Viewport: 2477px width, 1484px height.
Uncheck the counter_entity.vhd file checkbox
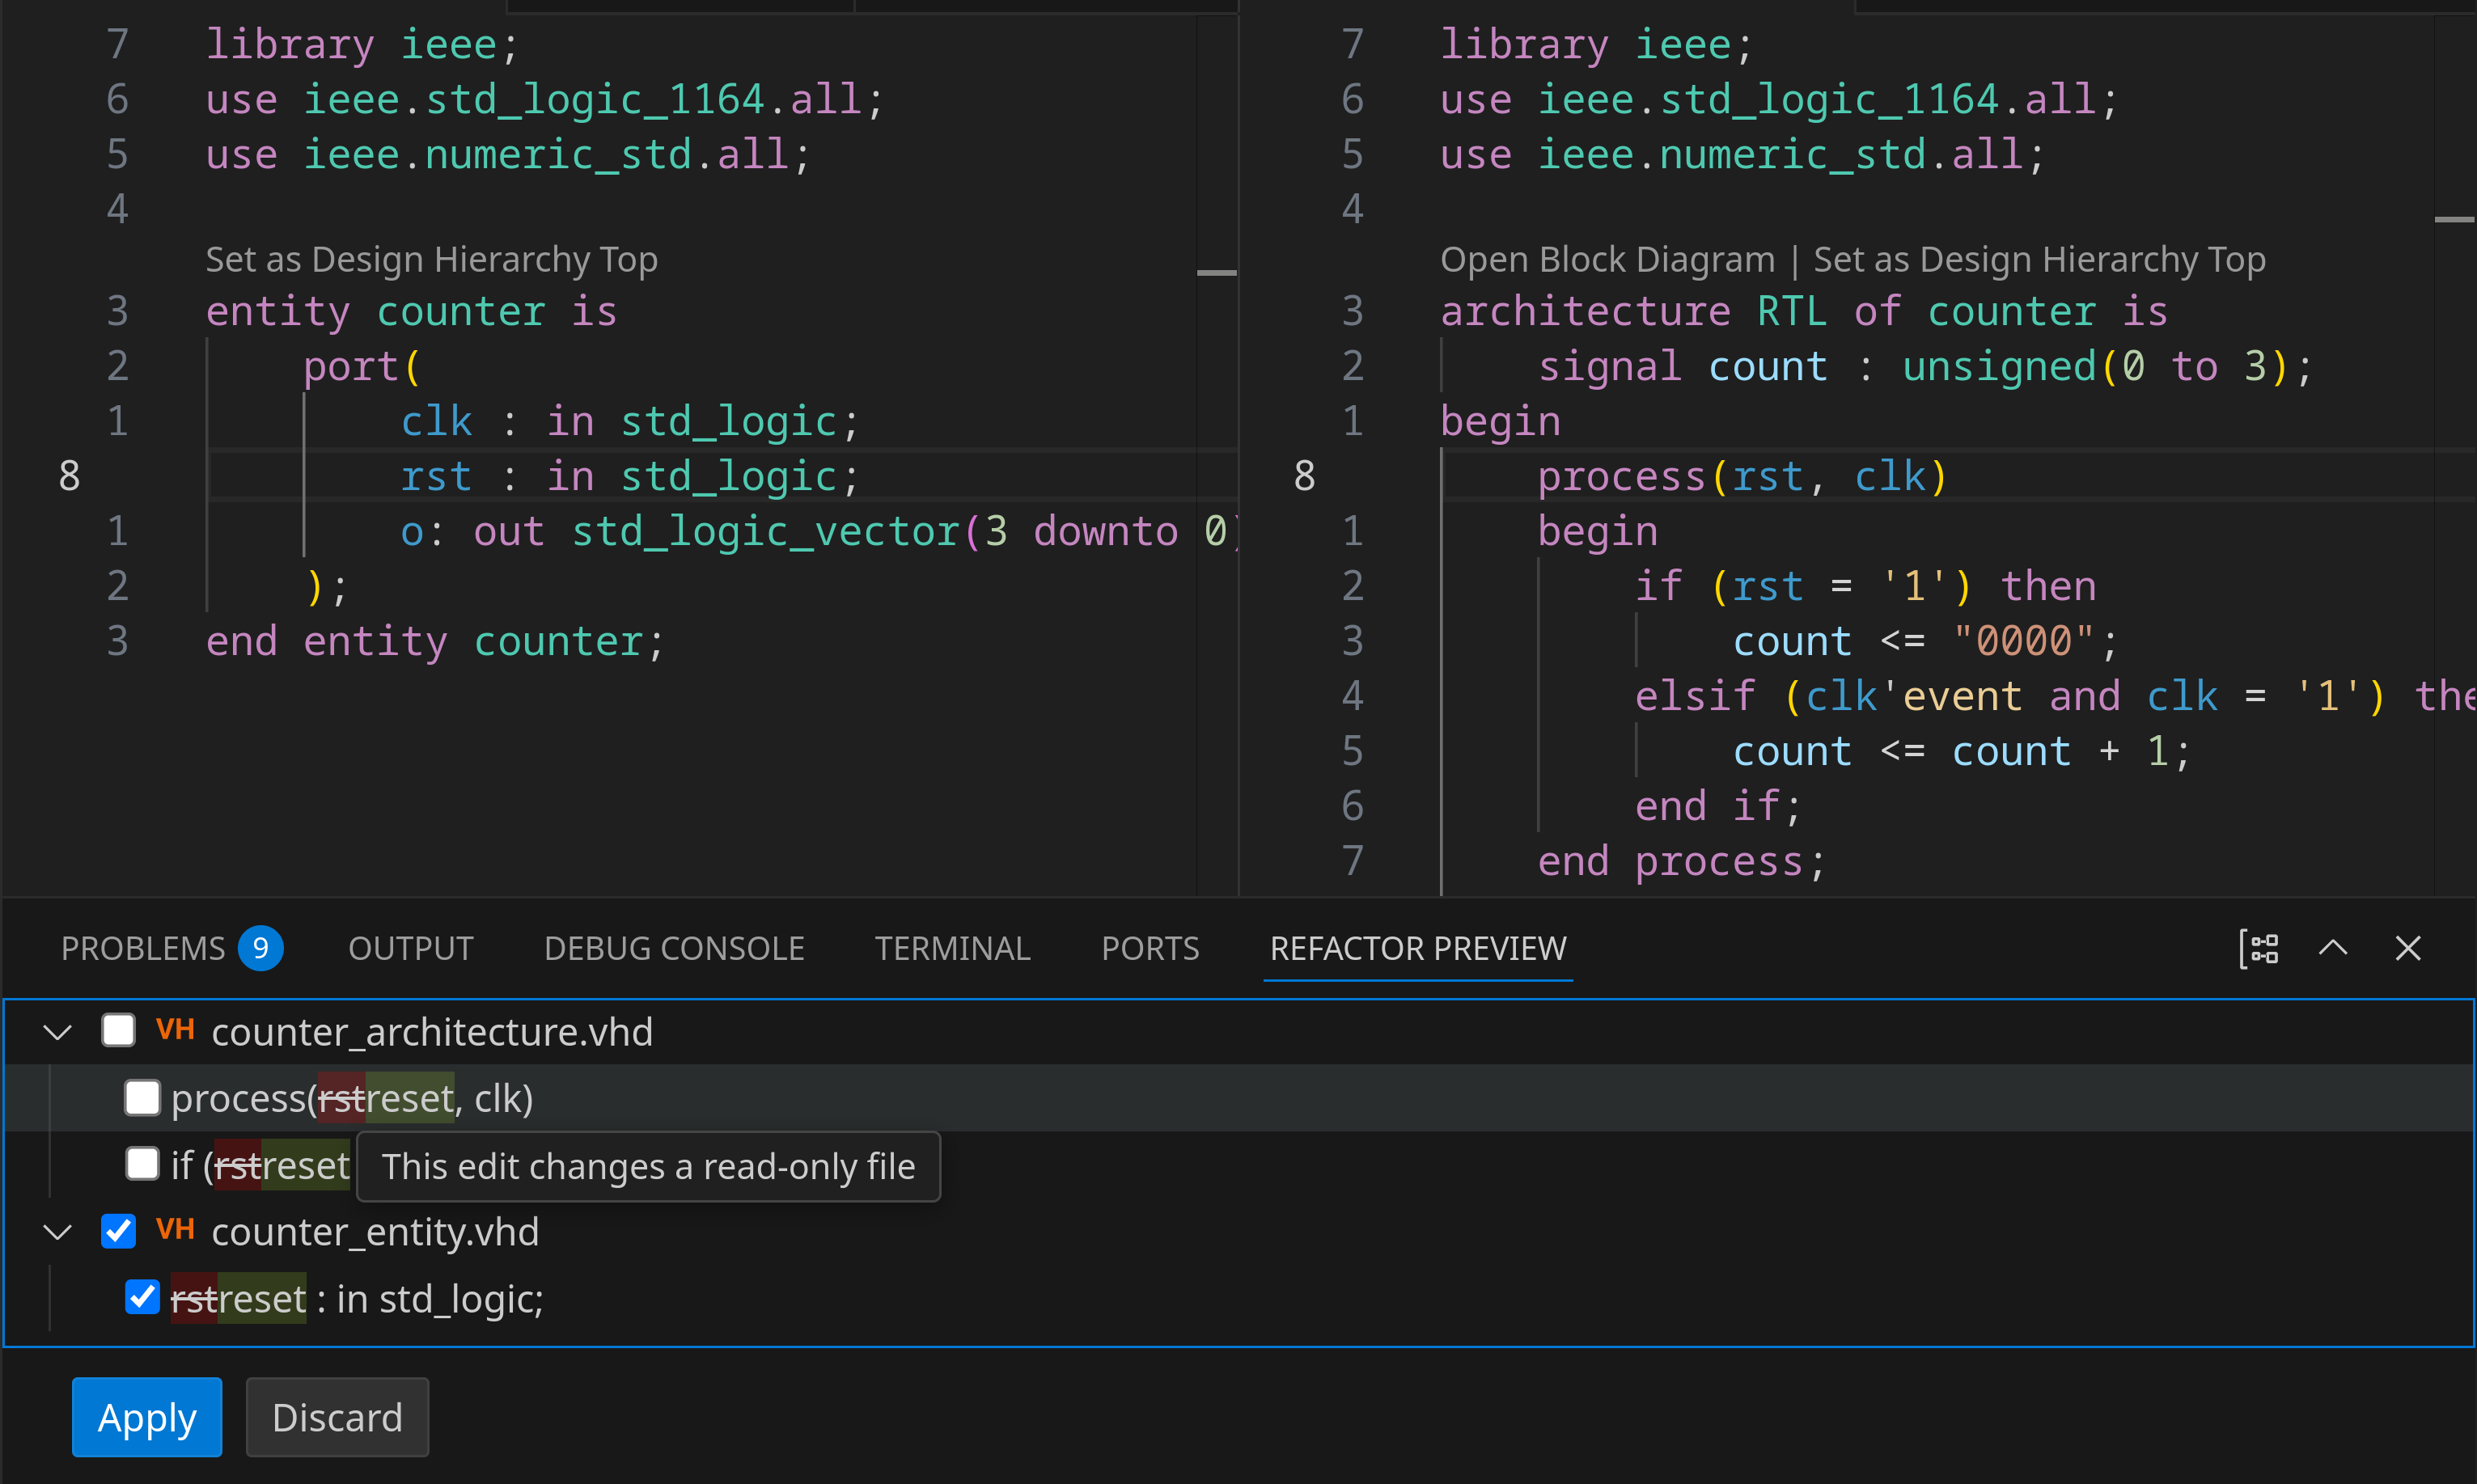point(119,1230)
